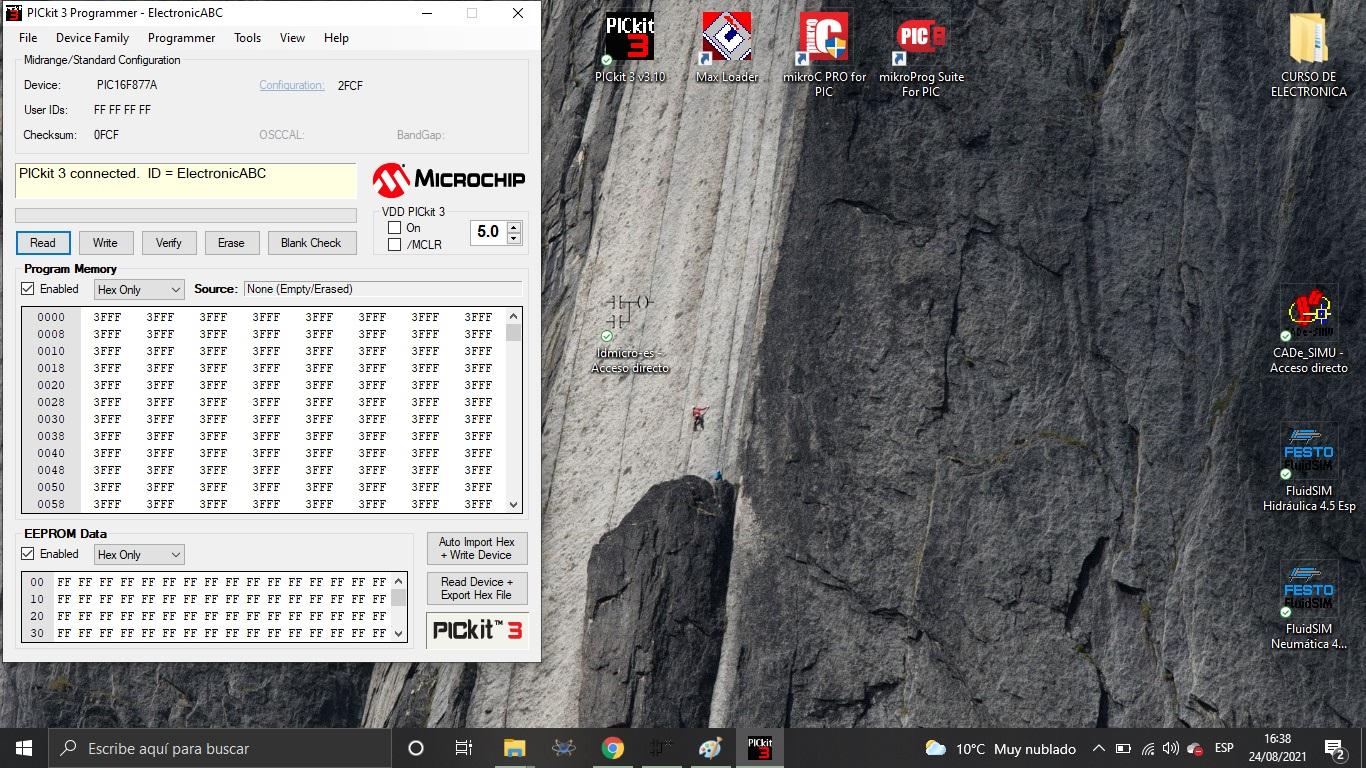Image resolution: width=1366 pixels, height=768 pixels.
Task: Open the Device Family menu
Action: pyautogui.click(x=92, y=38)
